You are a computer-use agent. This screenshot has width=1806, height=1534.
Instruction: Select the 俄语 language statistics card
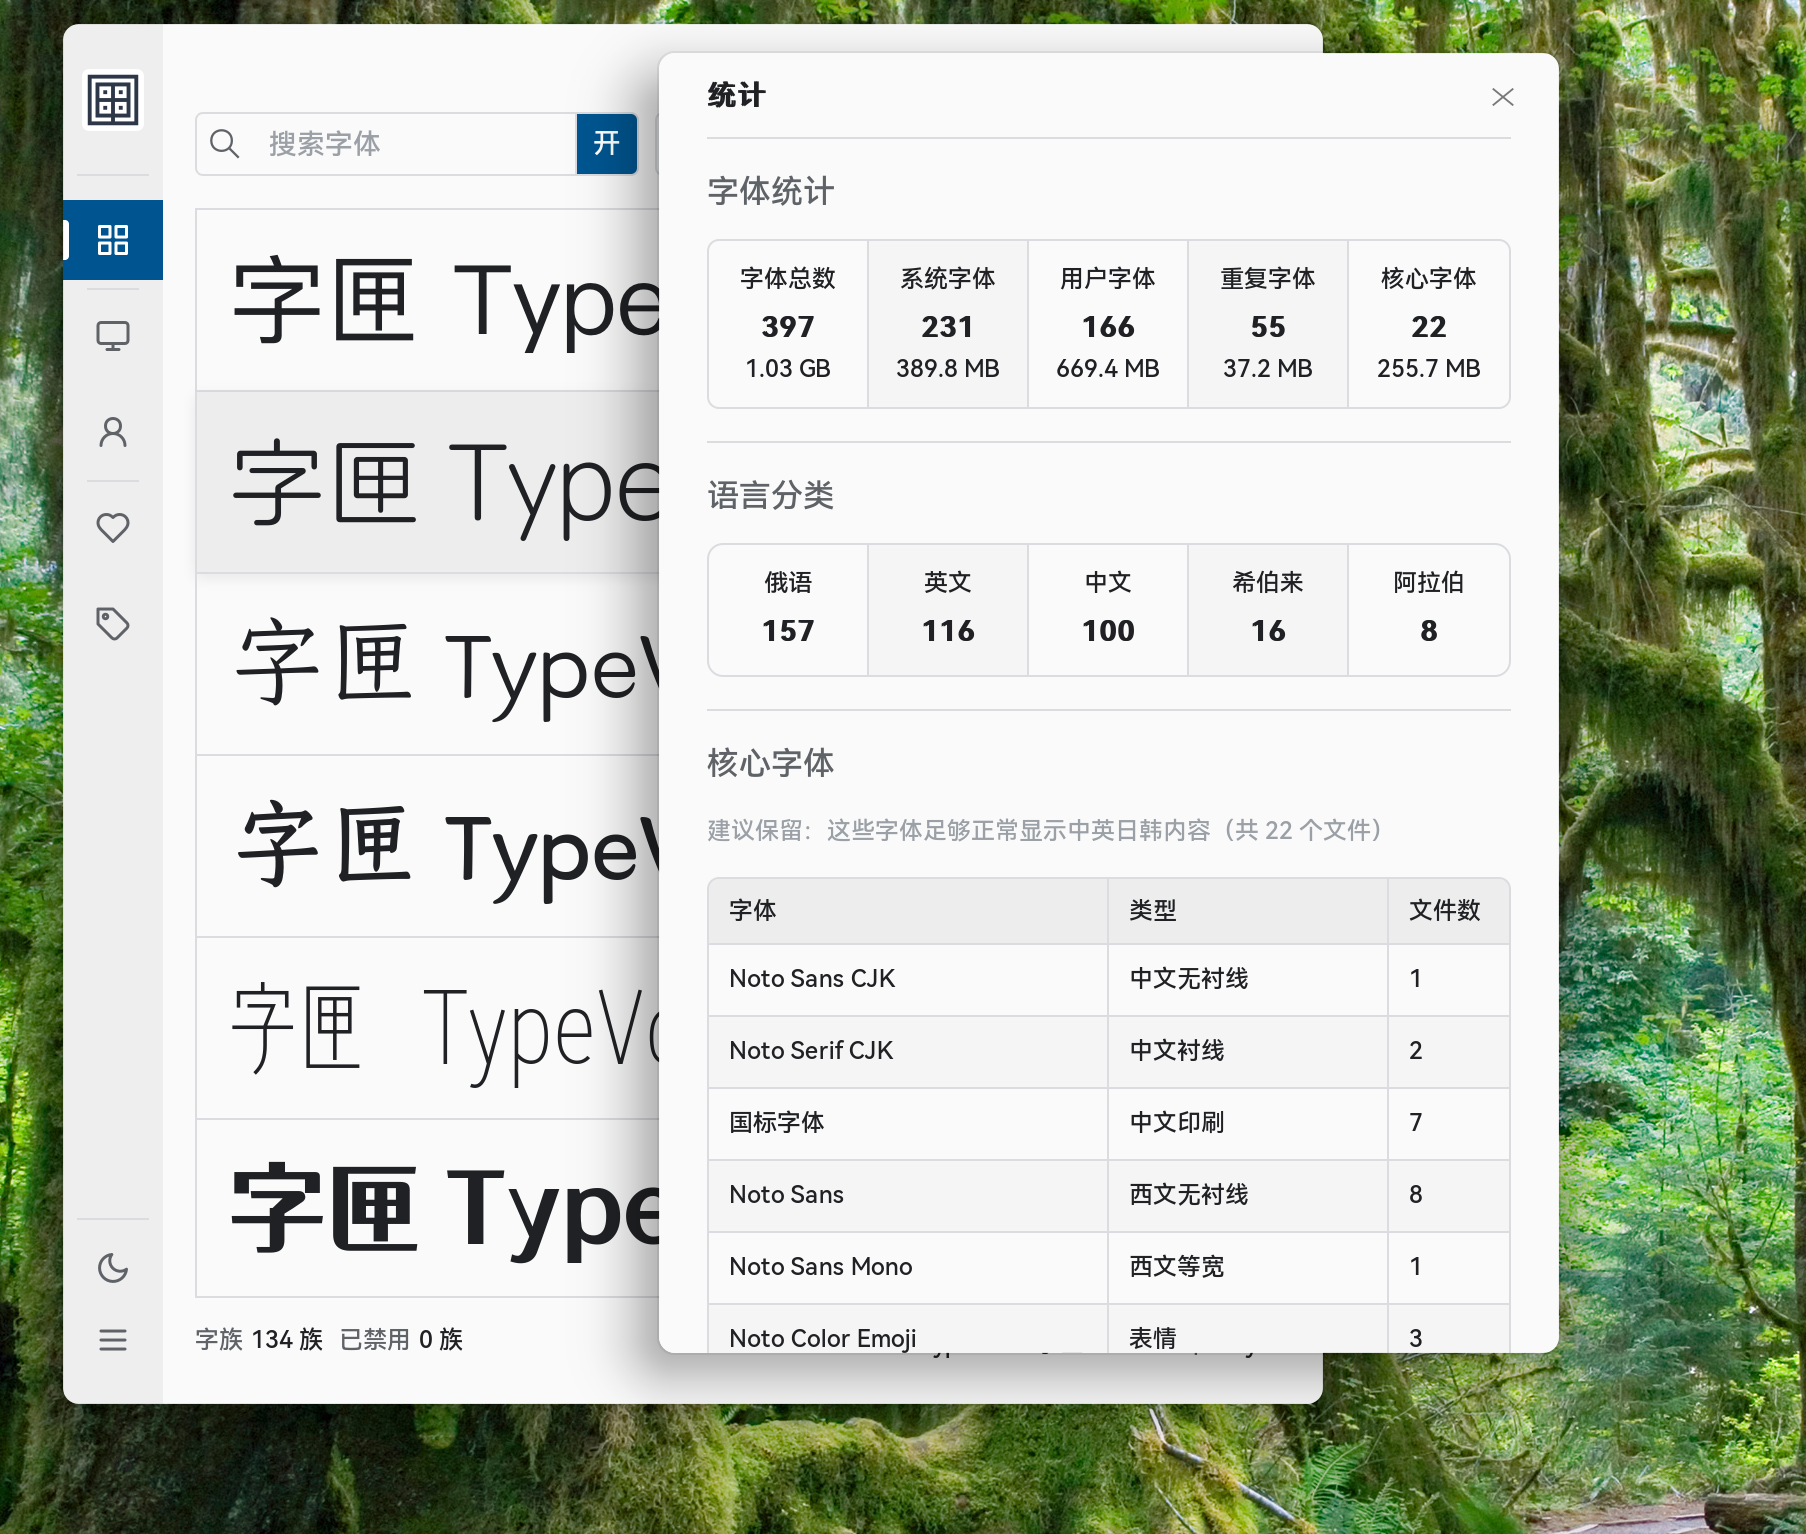[787, 609]
